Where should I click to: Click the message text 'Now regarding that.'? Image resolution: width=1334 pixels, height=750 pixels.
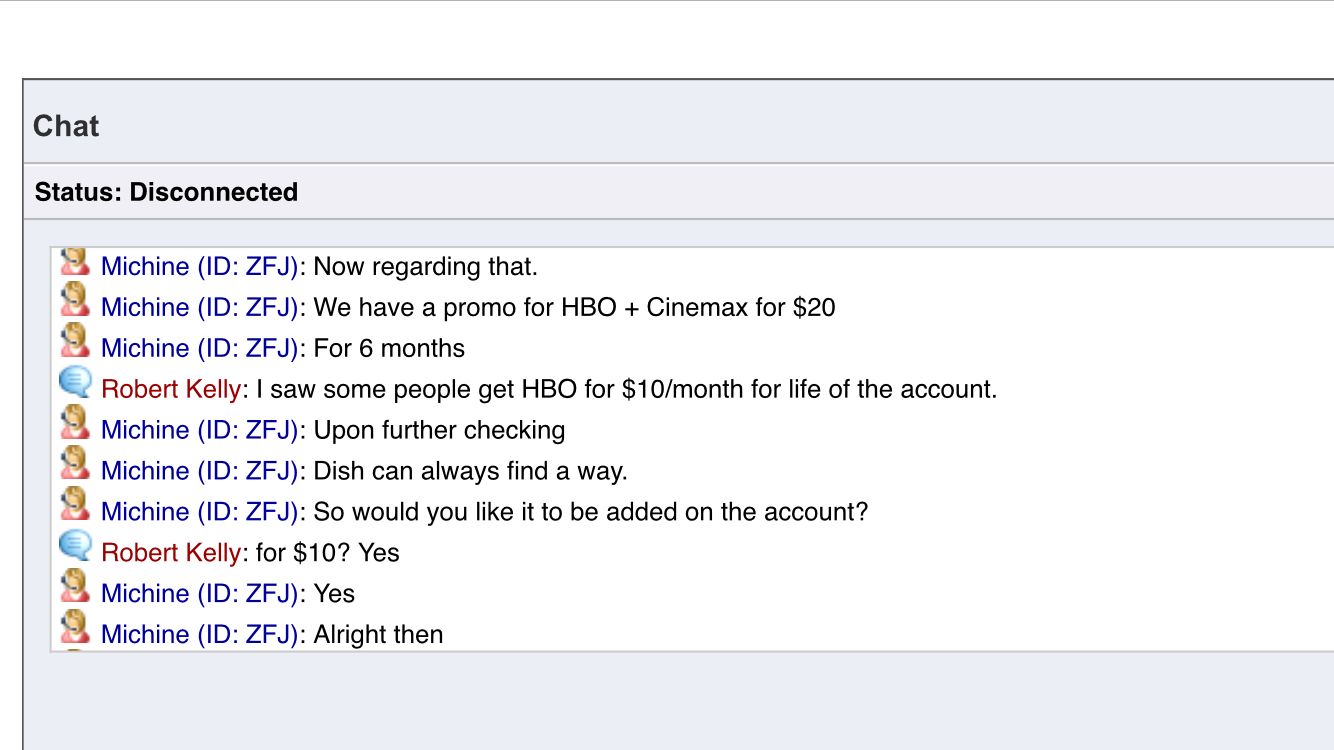point(426,267)
